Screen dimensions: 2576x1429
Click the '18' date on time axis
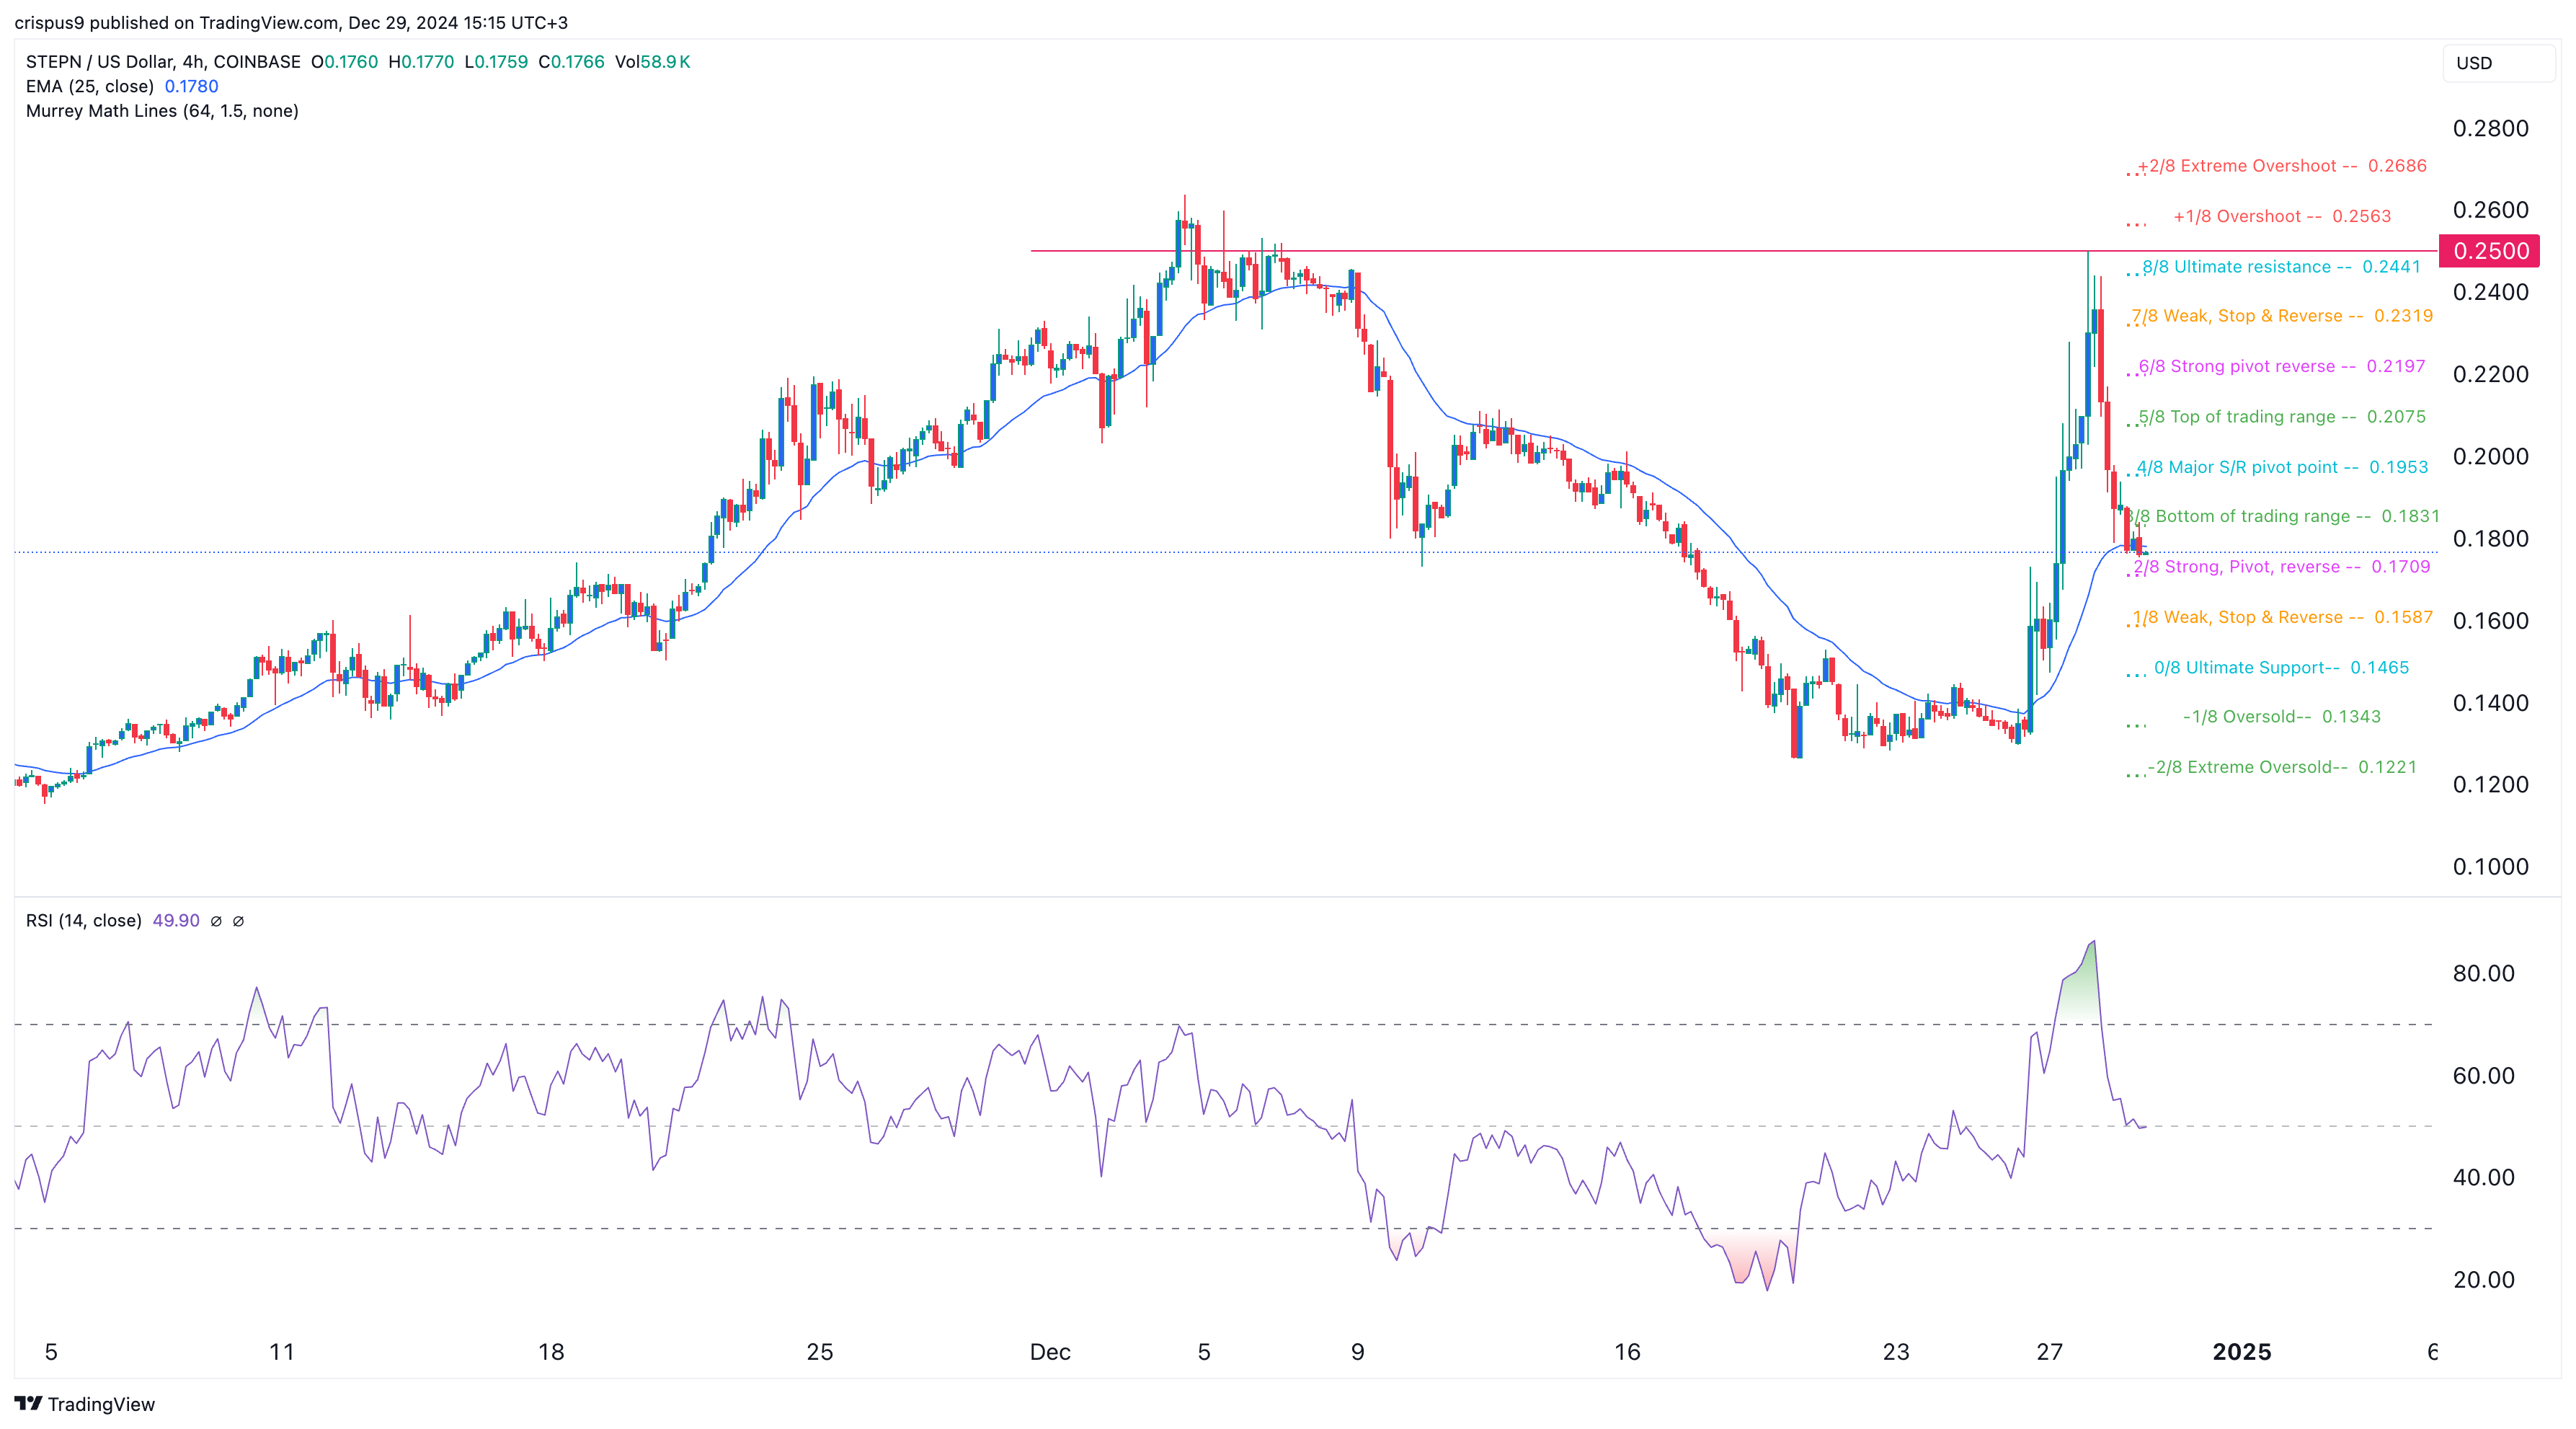(551, 1352)
